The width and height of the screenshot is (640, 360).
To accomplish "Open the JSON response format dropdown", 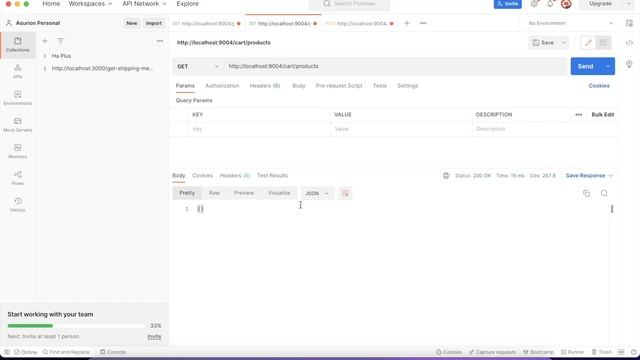I will click(x=317, y=193).
